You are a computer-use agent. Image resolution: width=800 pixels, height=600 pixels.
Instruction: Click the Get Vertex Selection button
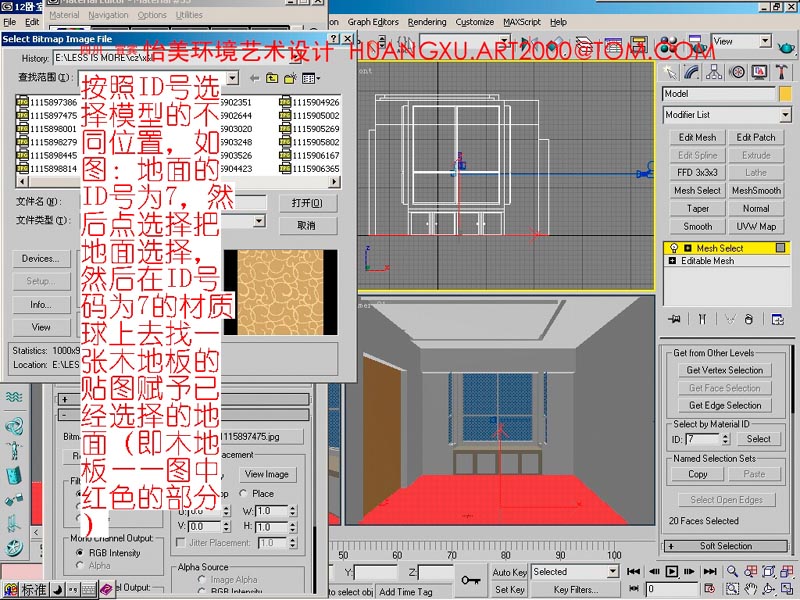724,370
